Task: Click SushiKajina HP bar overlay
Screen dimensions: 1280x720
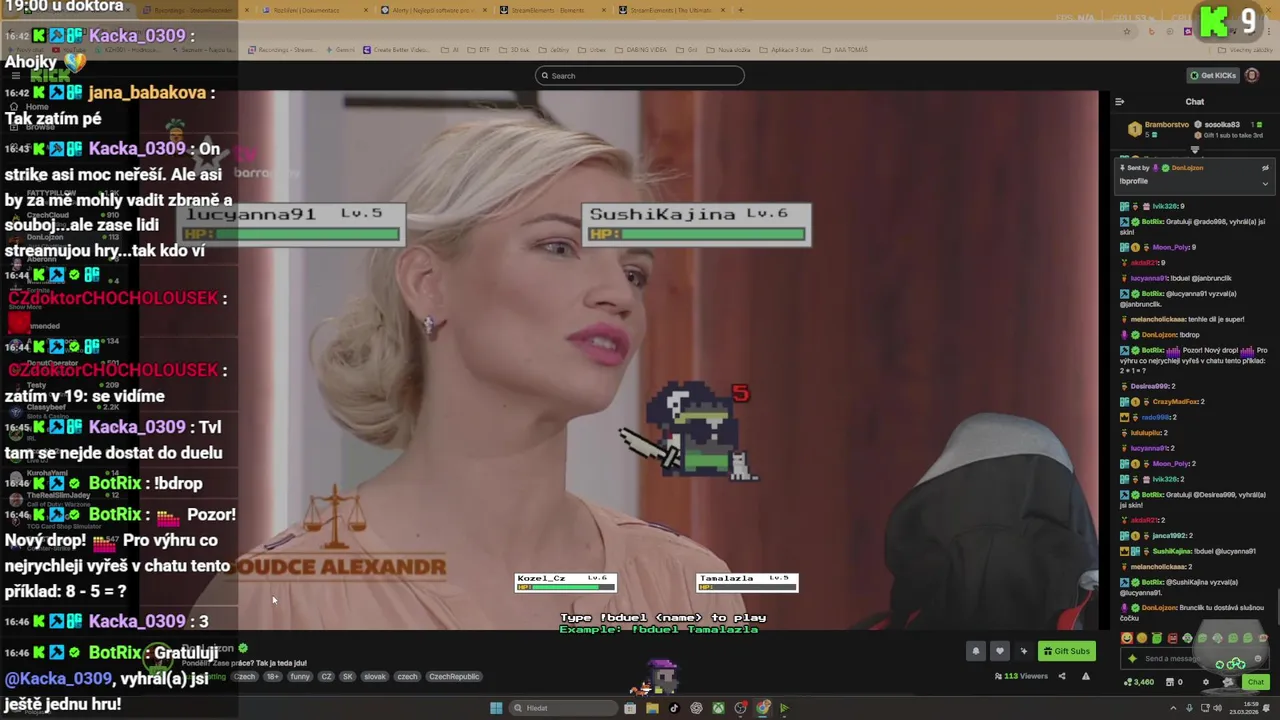Action: pos(697,223)
